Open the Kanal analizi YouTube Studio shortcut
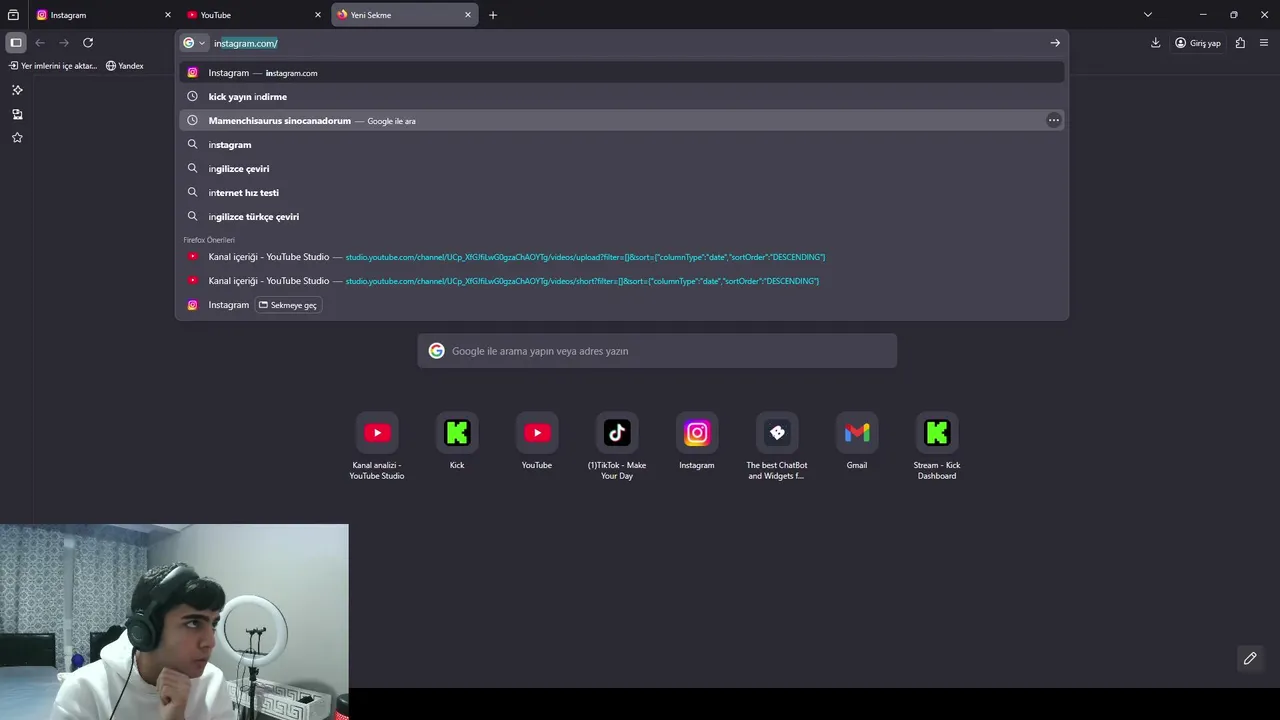Image resolution: width=1280 pixels, height=720 pixels. 377,446
